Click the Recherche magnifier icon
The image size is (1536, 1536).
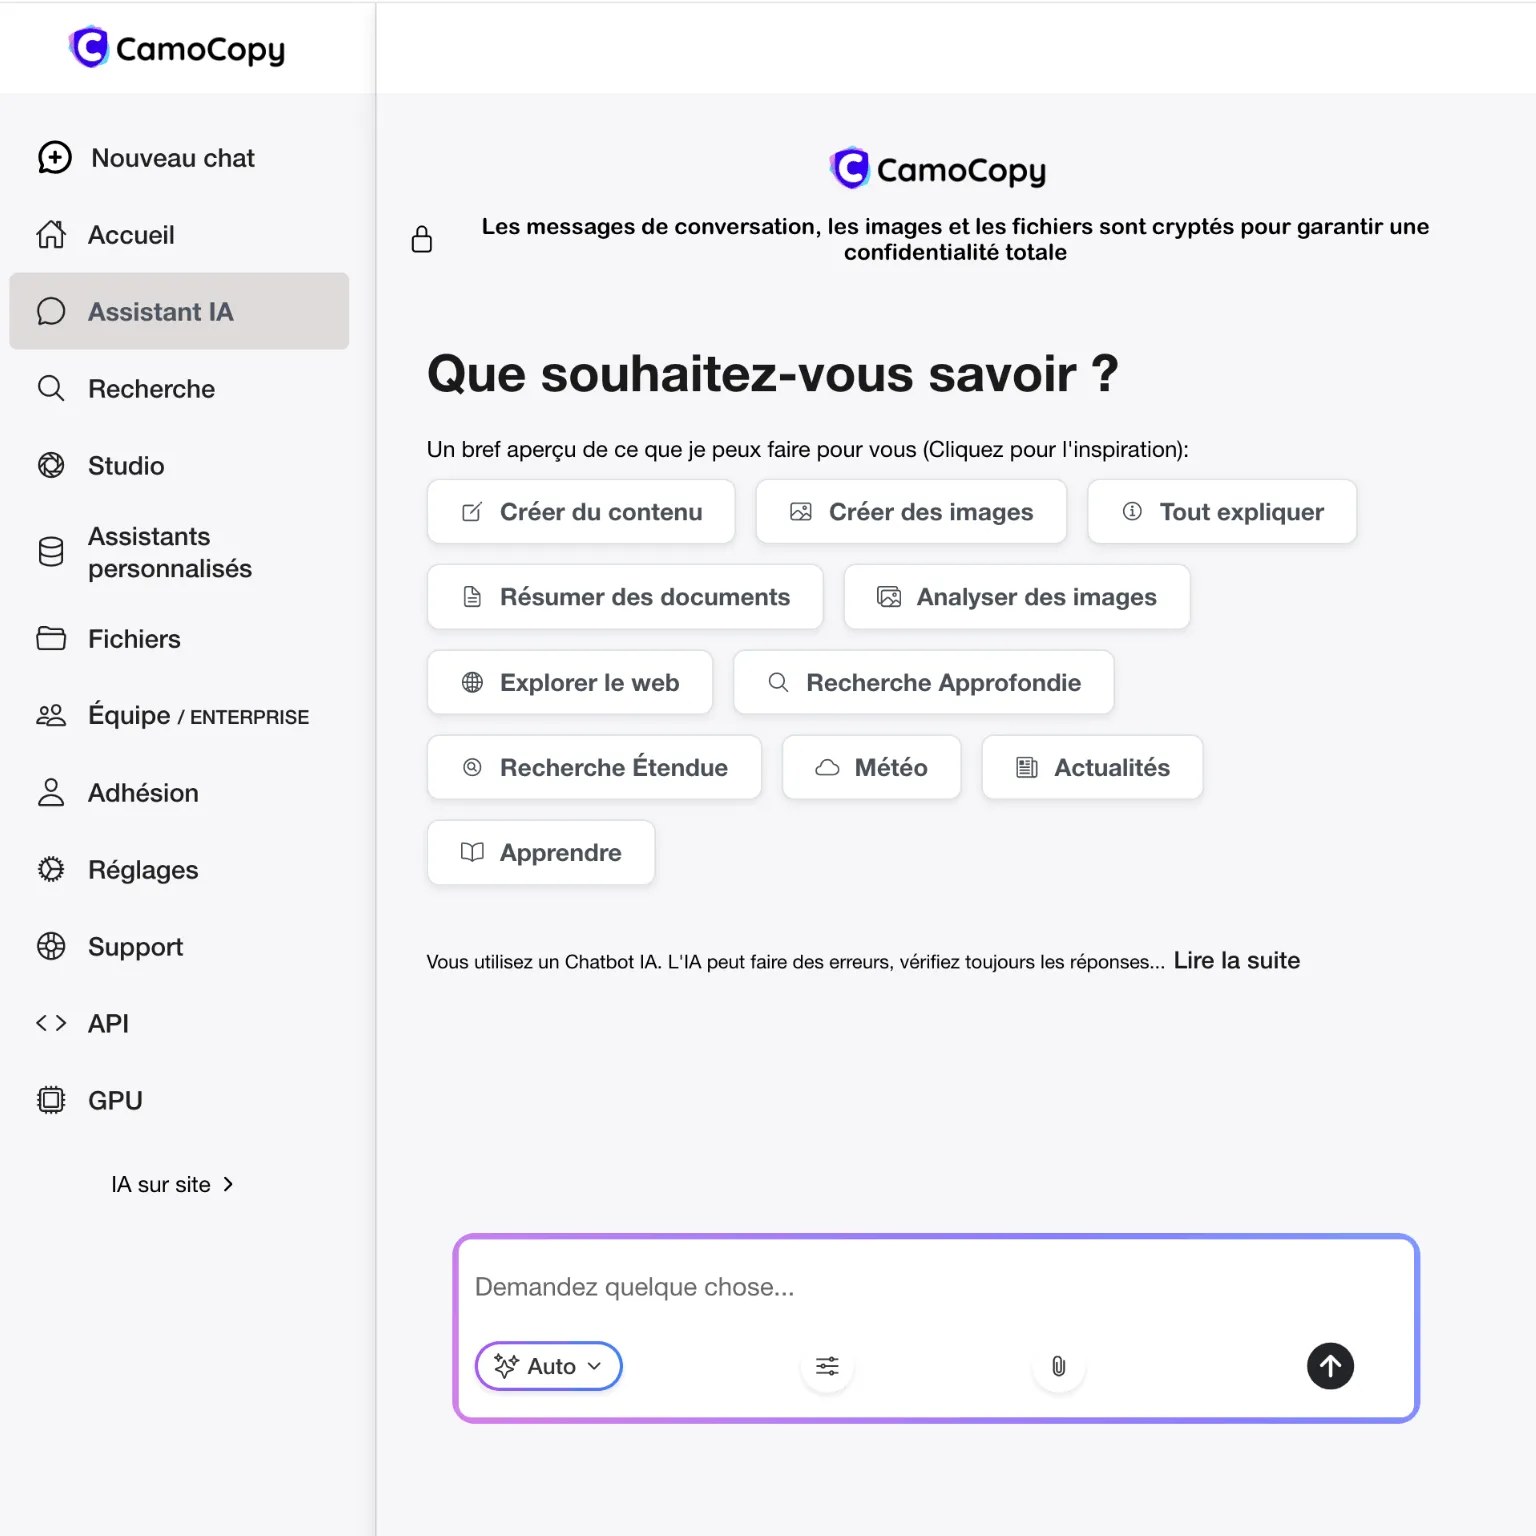tap(50, 388)
